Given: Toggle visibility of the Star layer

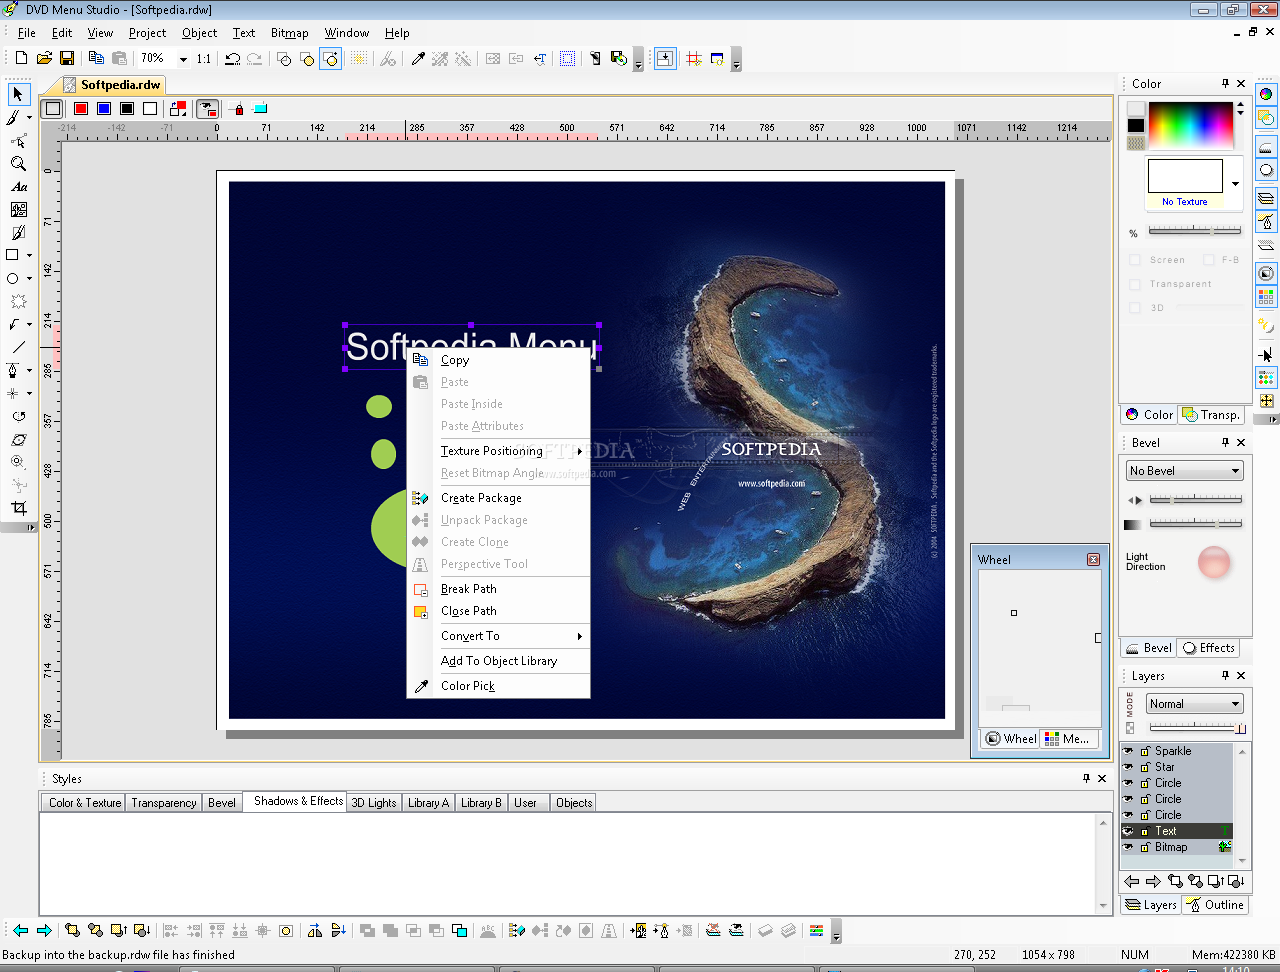Looking at the screenshot, I should (1129, 767).
